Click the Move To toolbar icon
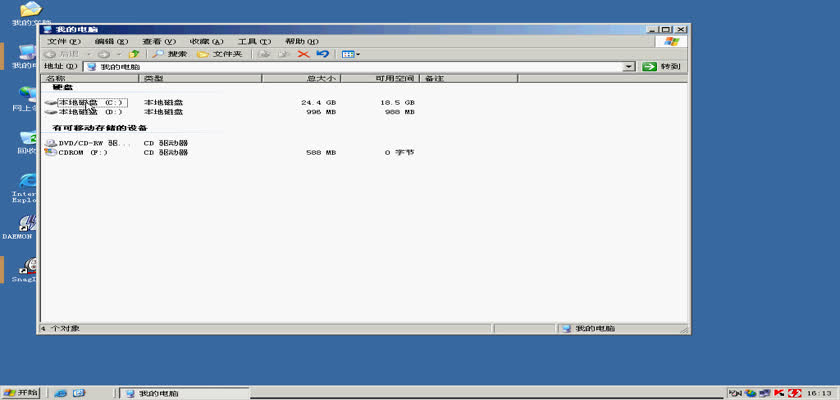The image size is (840, 400). 264,54
